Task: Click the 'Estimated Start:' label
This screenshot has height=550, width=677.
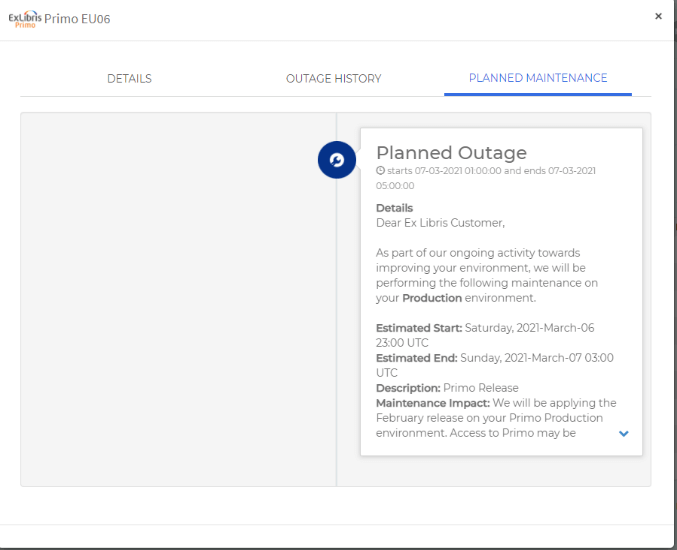Action: coord(419,328)
